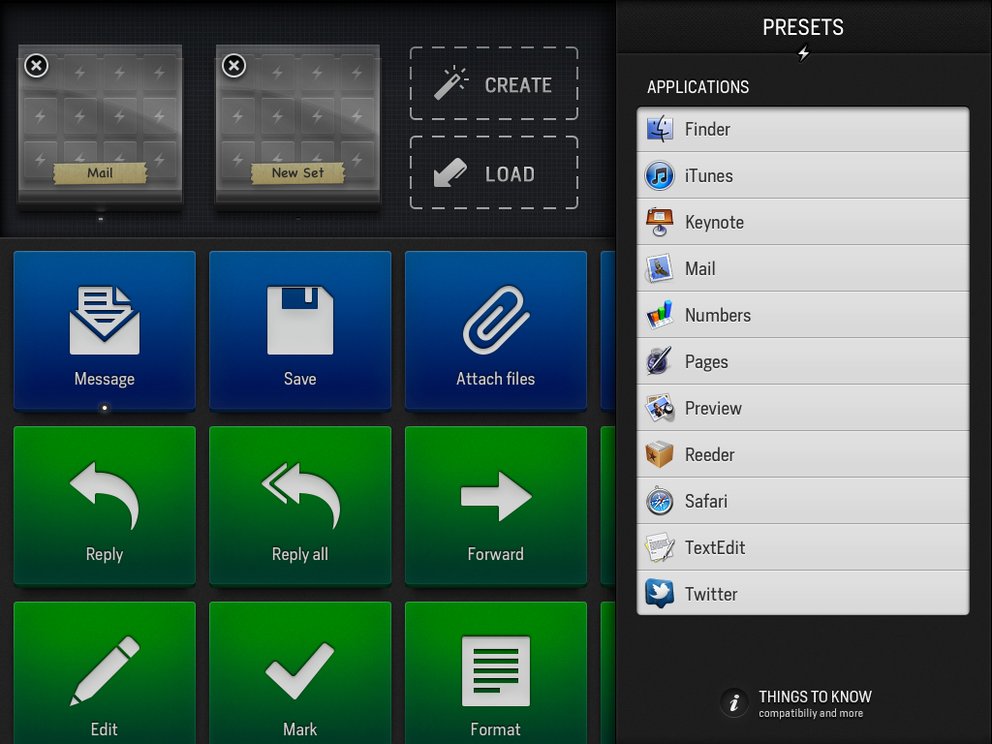Click the APPLICATIONS section heading
Screen dimensions: 992x744
tap(698, 87)
